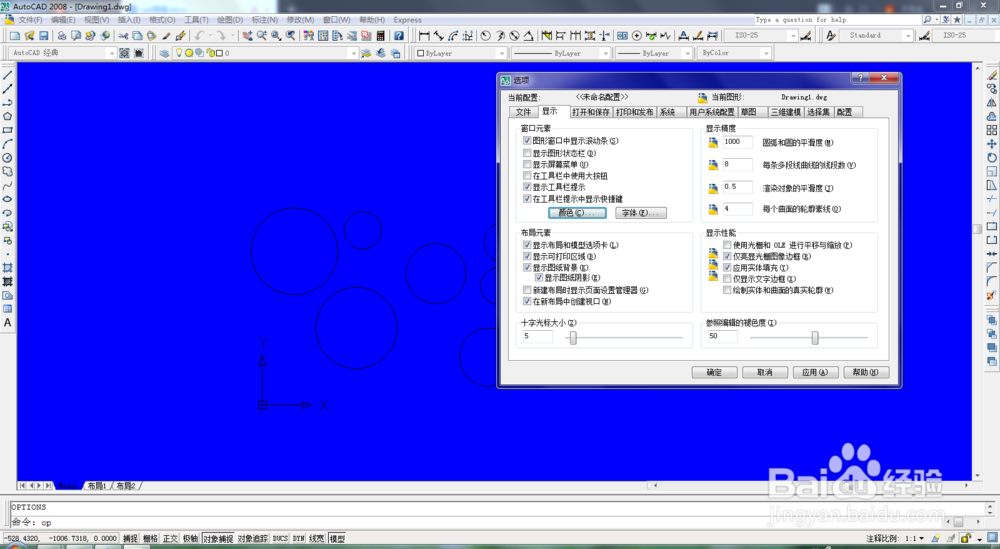Switch to the 打开和保存 tab
Screen dimensions: 1000x549
point(591,112)
